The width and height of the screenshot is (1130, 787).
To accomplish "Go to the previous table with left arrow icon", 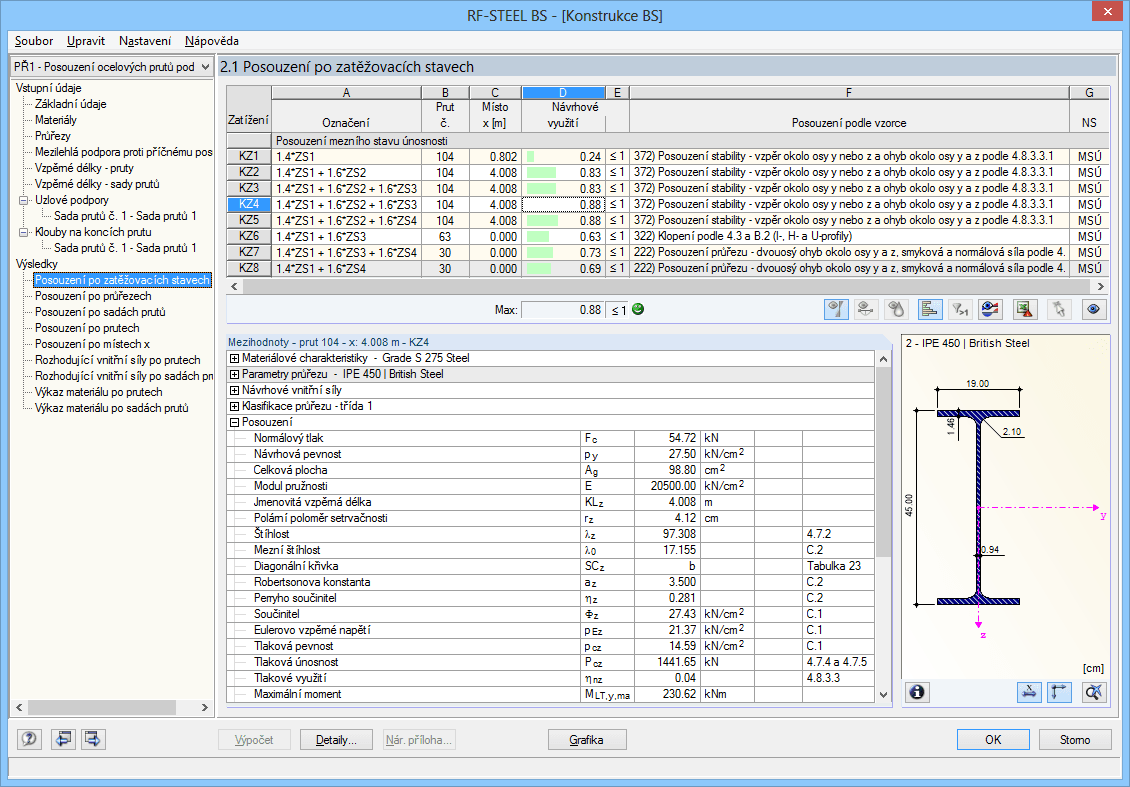I will (x=63, y=740).
